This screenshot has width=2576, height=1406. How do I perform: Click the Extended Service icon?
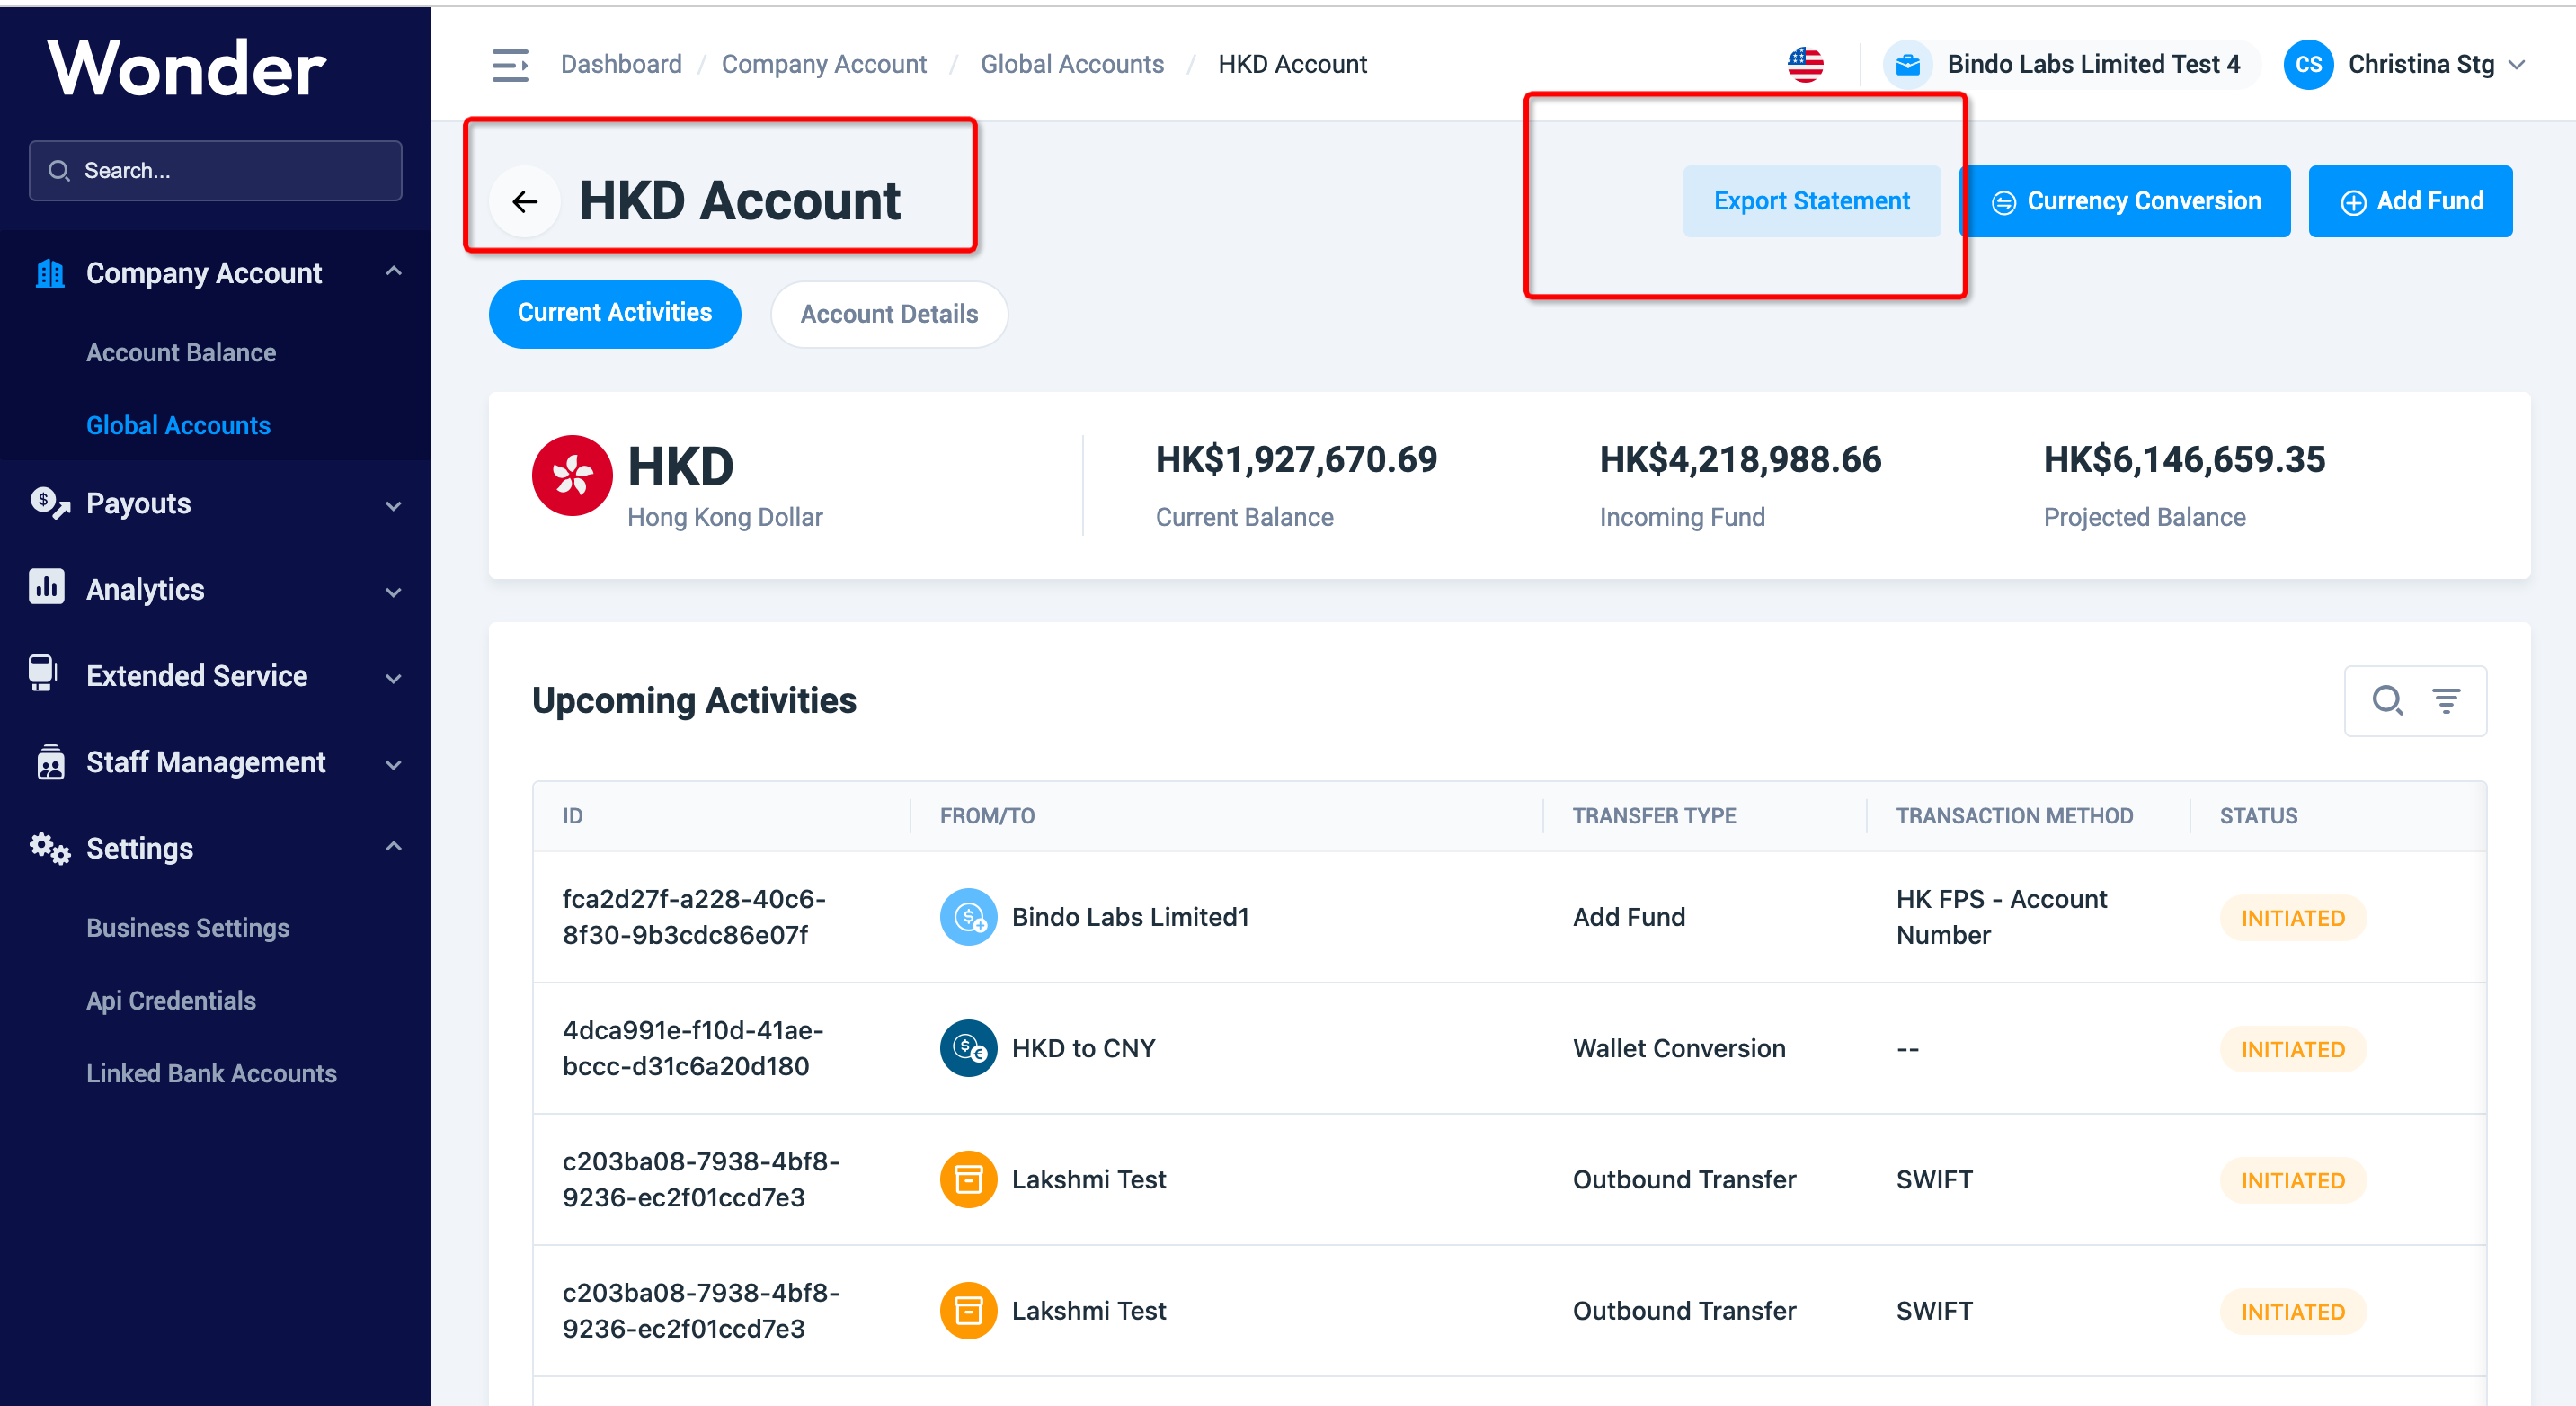coord(43,674)
